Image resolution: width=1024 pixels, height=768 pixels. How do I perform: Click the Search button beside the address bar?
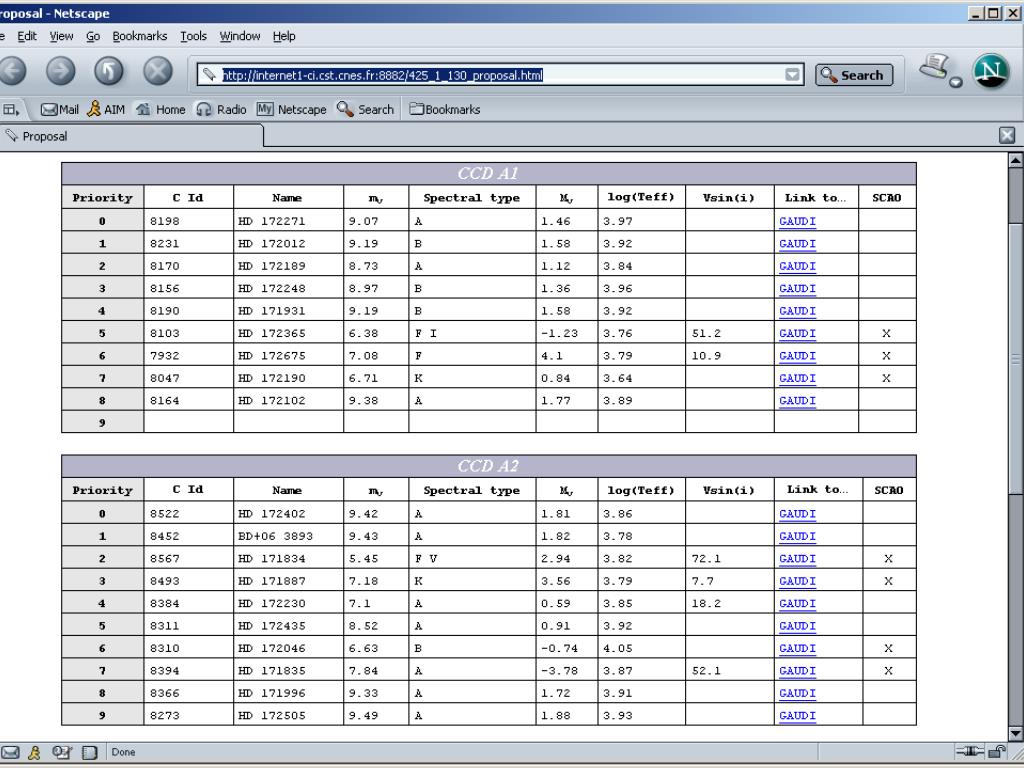854,75
